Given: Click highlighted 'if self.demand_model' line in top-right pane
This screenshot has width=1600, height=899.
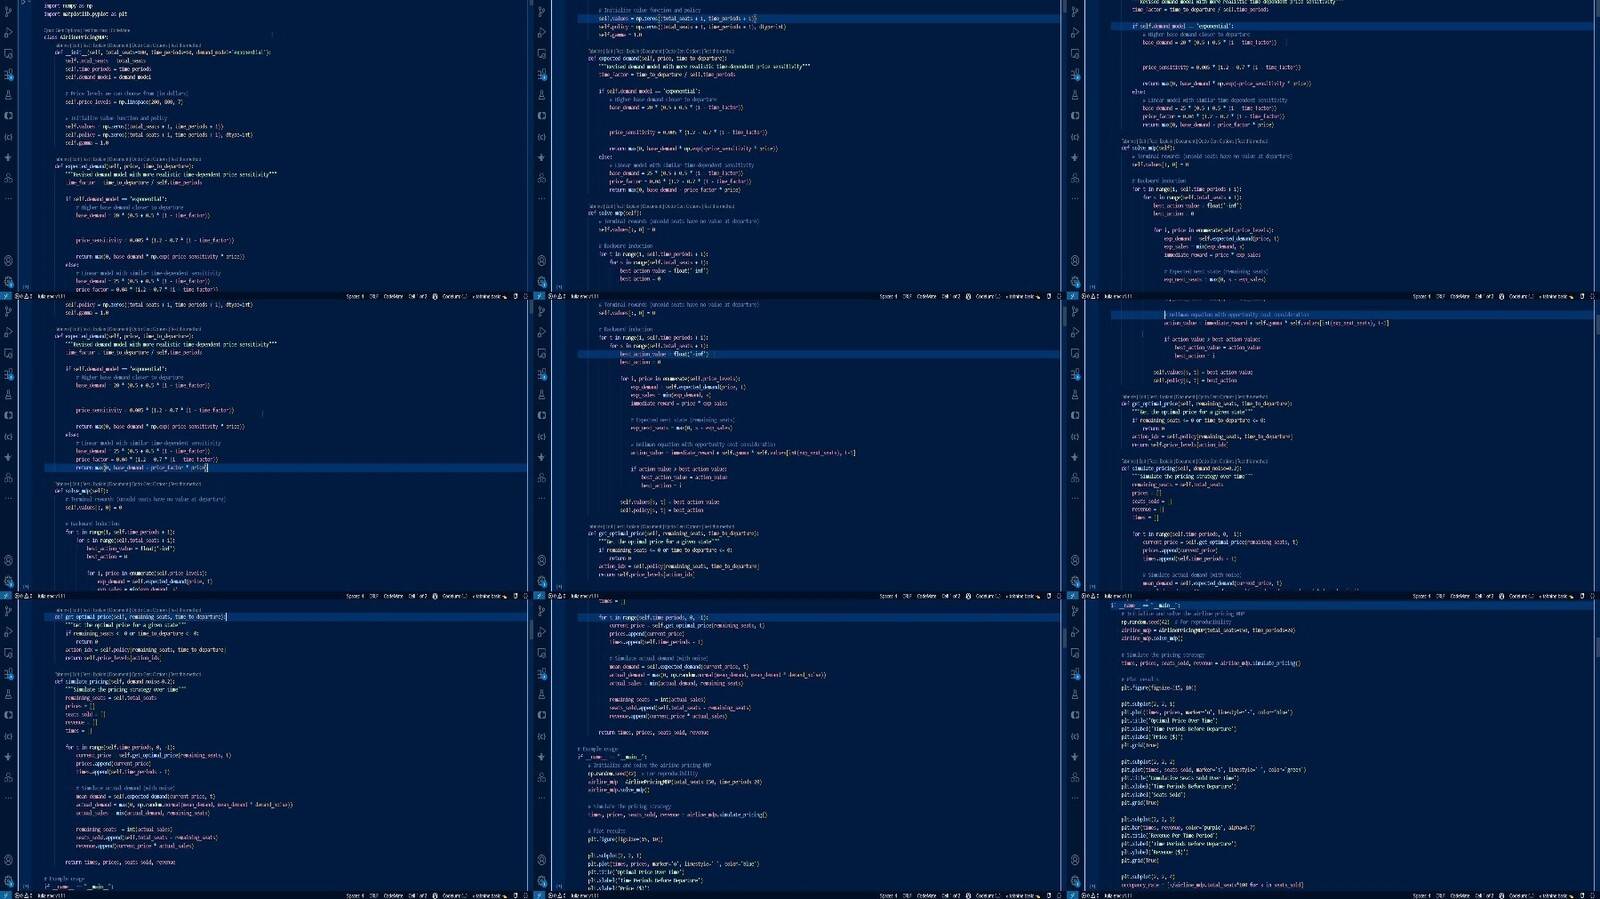Looking at the screenshot, I should (x=1352, y=26).
